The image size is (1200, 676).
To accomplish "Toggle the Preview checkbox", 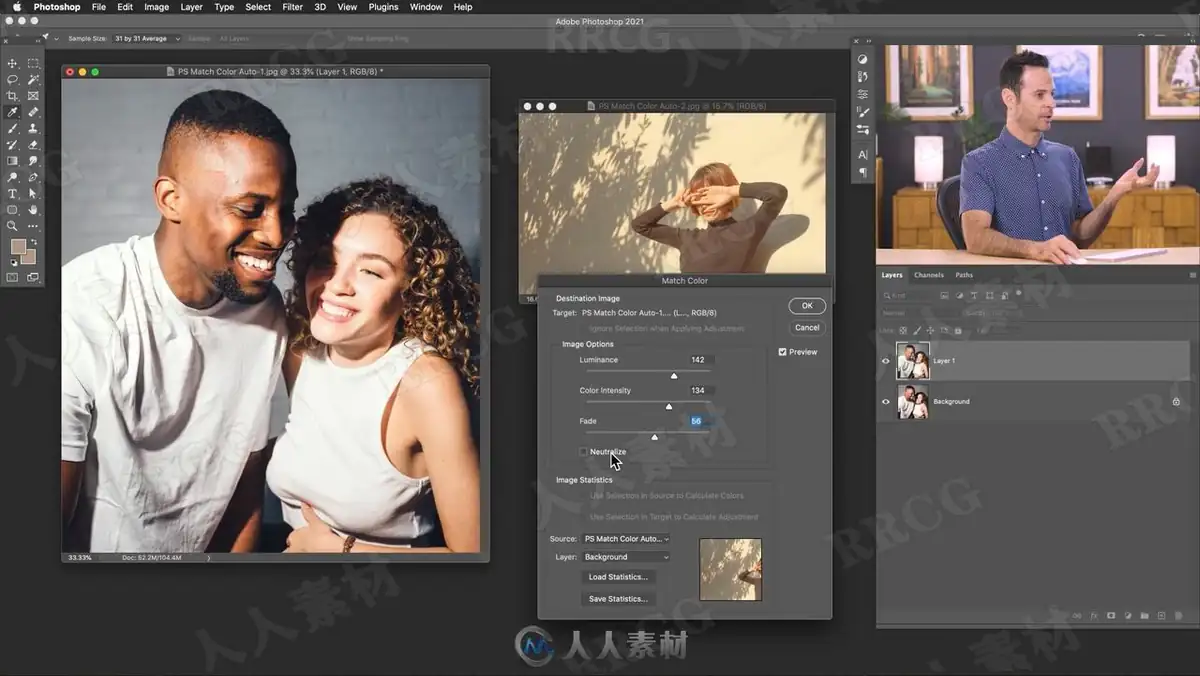I will coord(783,352).
